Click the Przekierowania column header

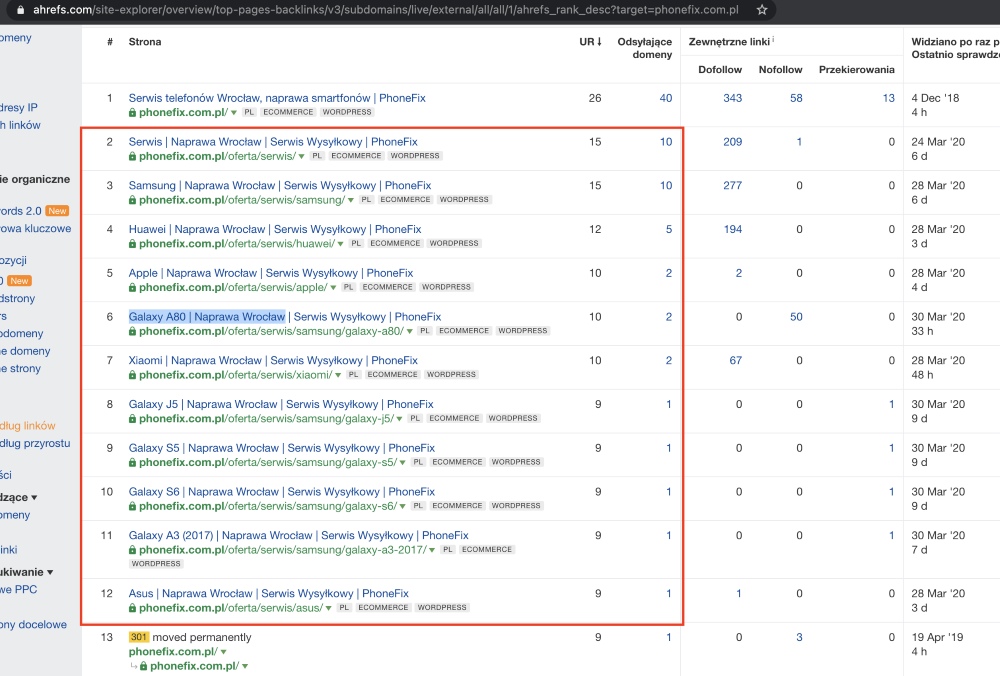point(857,70)
